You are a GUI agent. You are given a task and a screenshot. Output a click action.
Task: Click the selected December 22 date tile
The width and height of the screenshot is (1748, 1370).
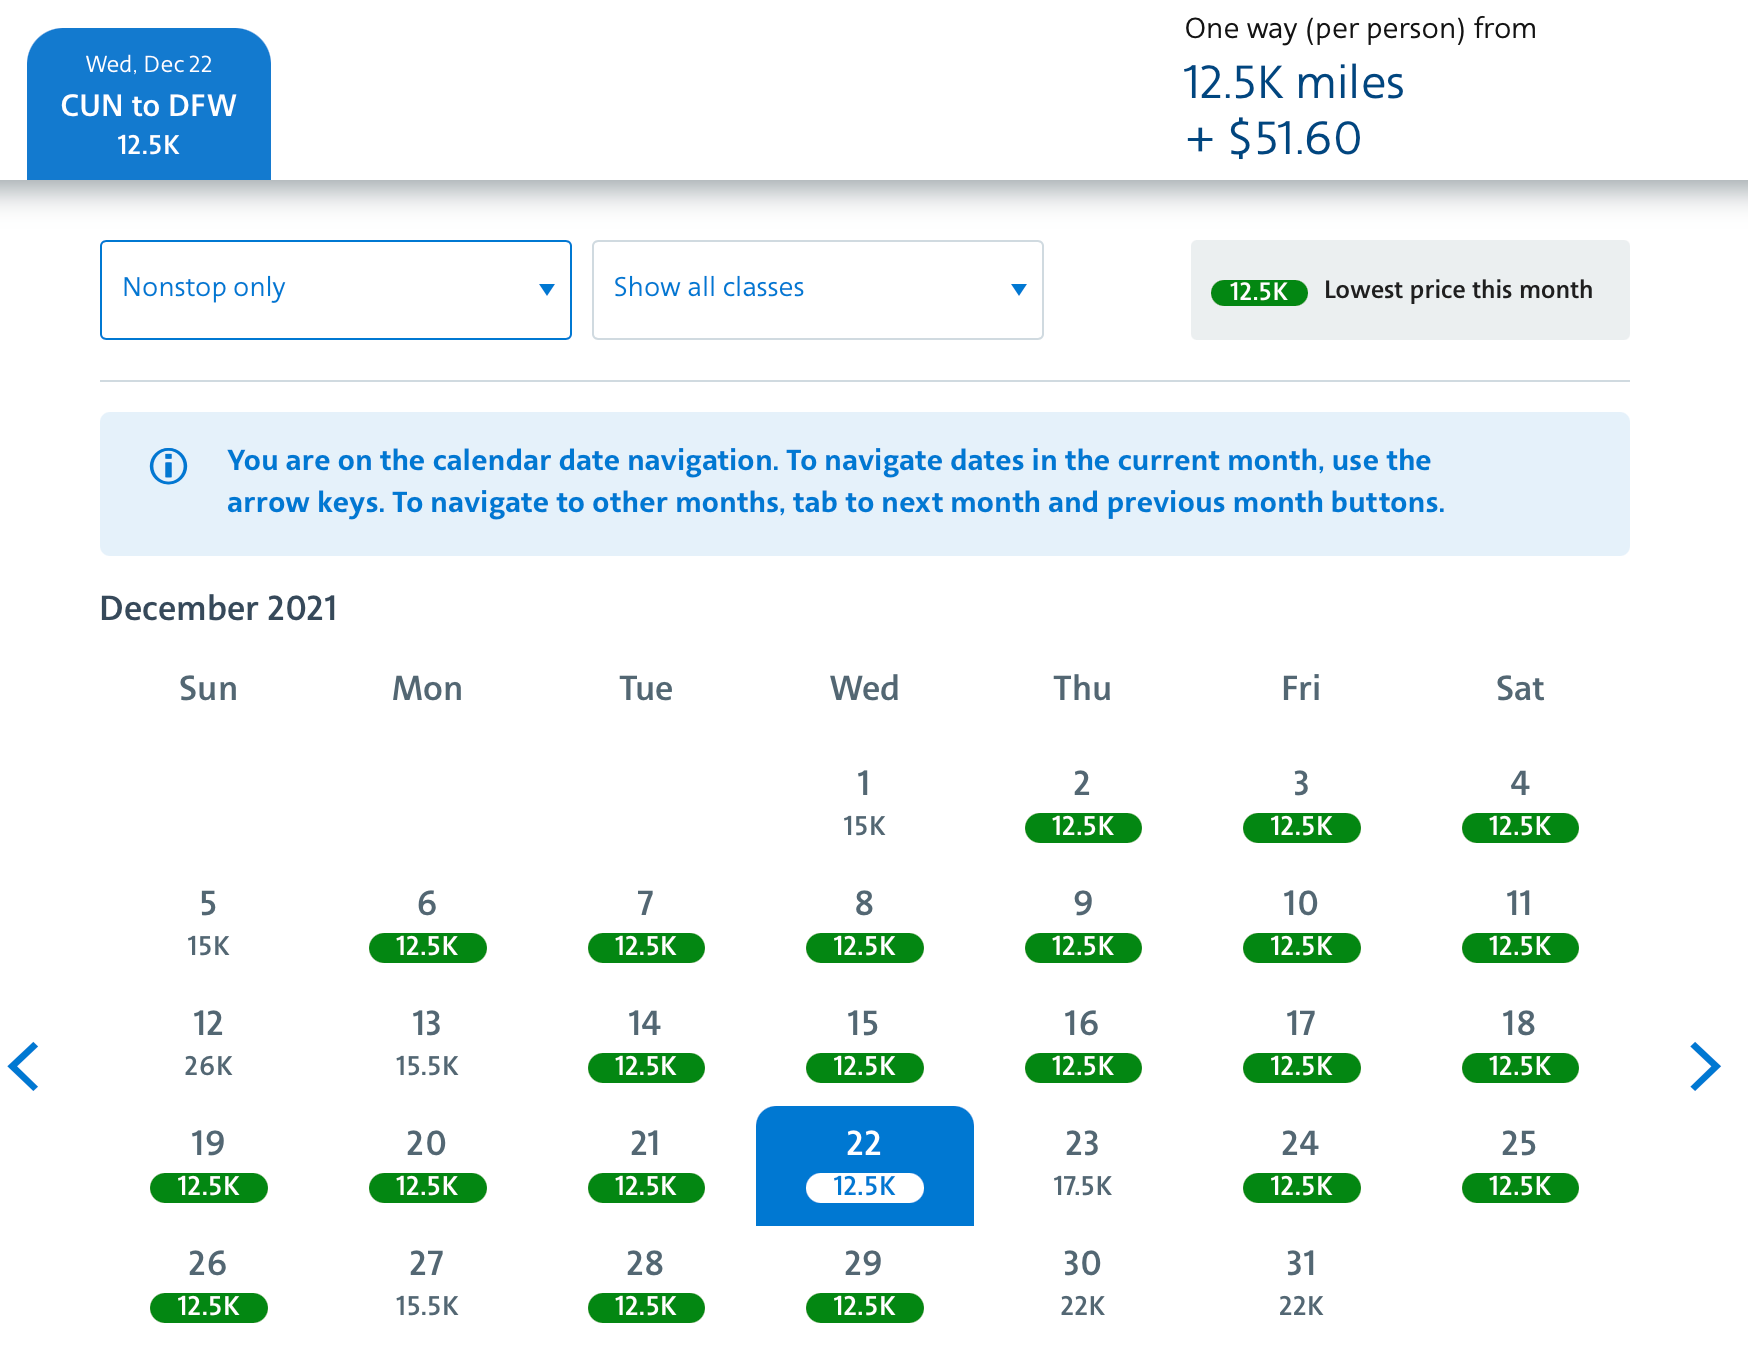coord(864,1165)
